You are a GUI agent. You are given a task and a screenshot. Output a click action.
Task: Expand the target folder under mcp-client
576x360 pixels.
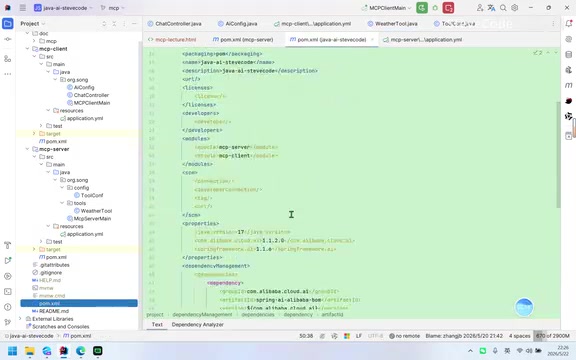[34, 134]
